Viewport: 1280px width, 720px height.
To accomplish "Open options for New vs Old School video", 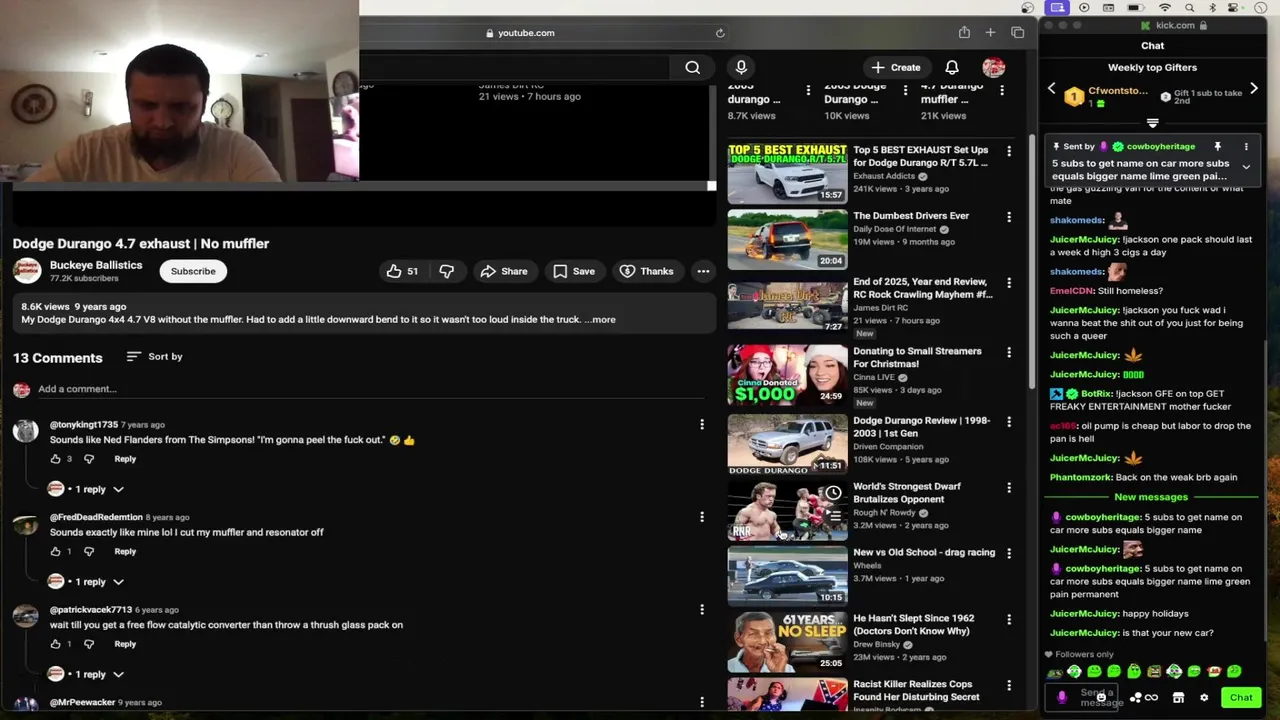I will coord(1009,553).
